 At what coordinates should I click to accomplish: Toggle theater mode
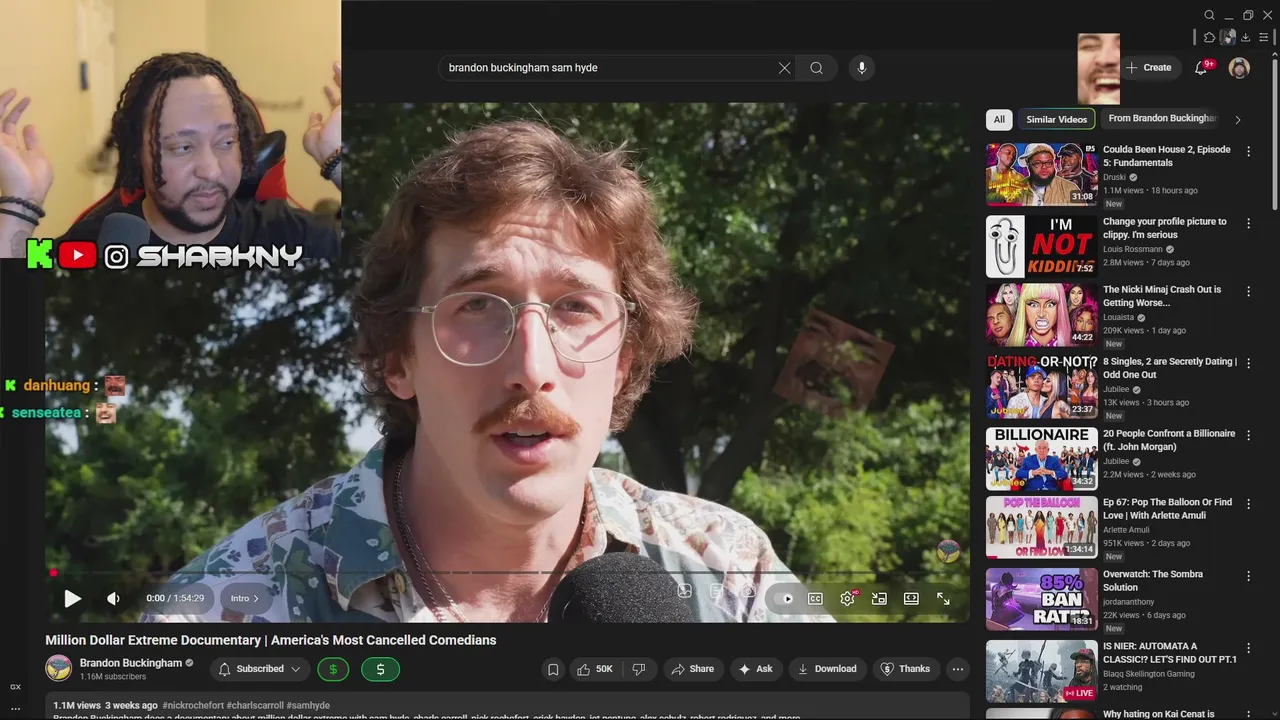[x=911, y=598]
